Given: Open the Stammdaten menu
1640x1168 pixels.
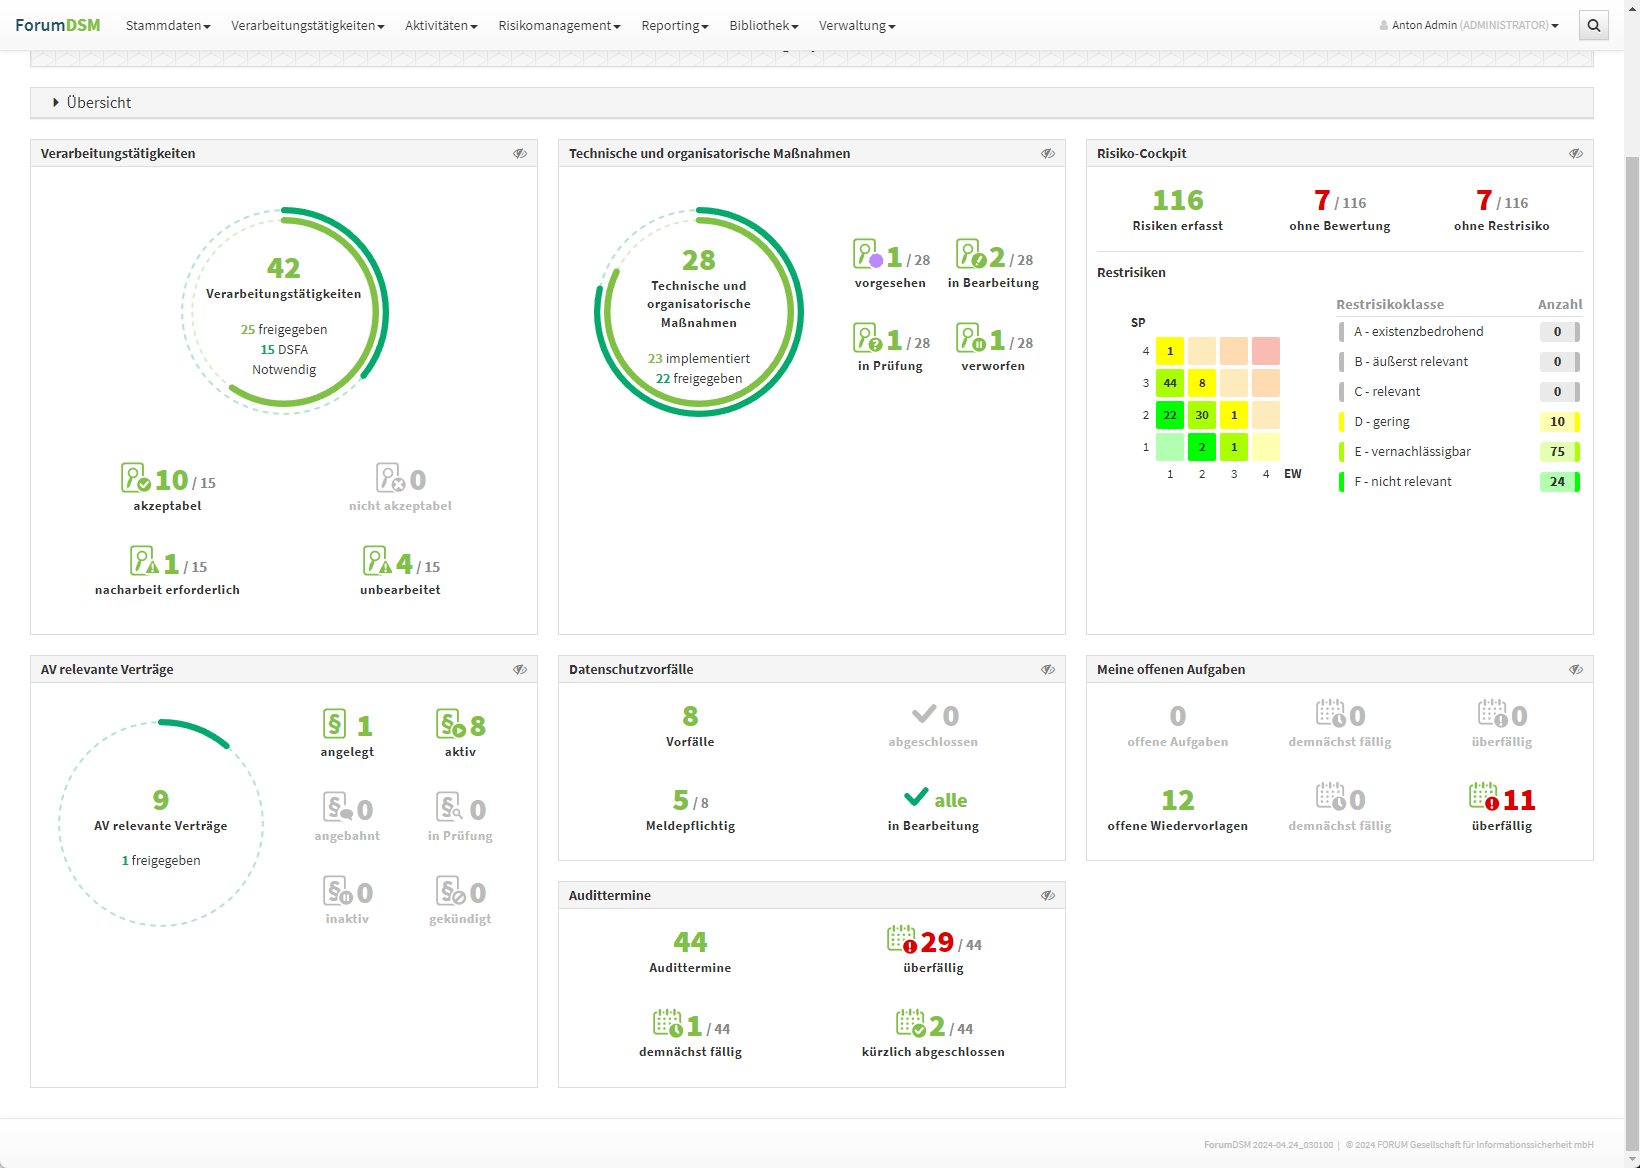Looking at the screenshot, I should pyautogui.click(x=168, y=25).
